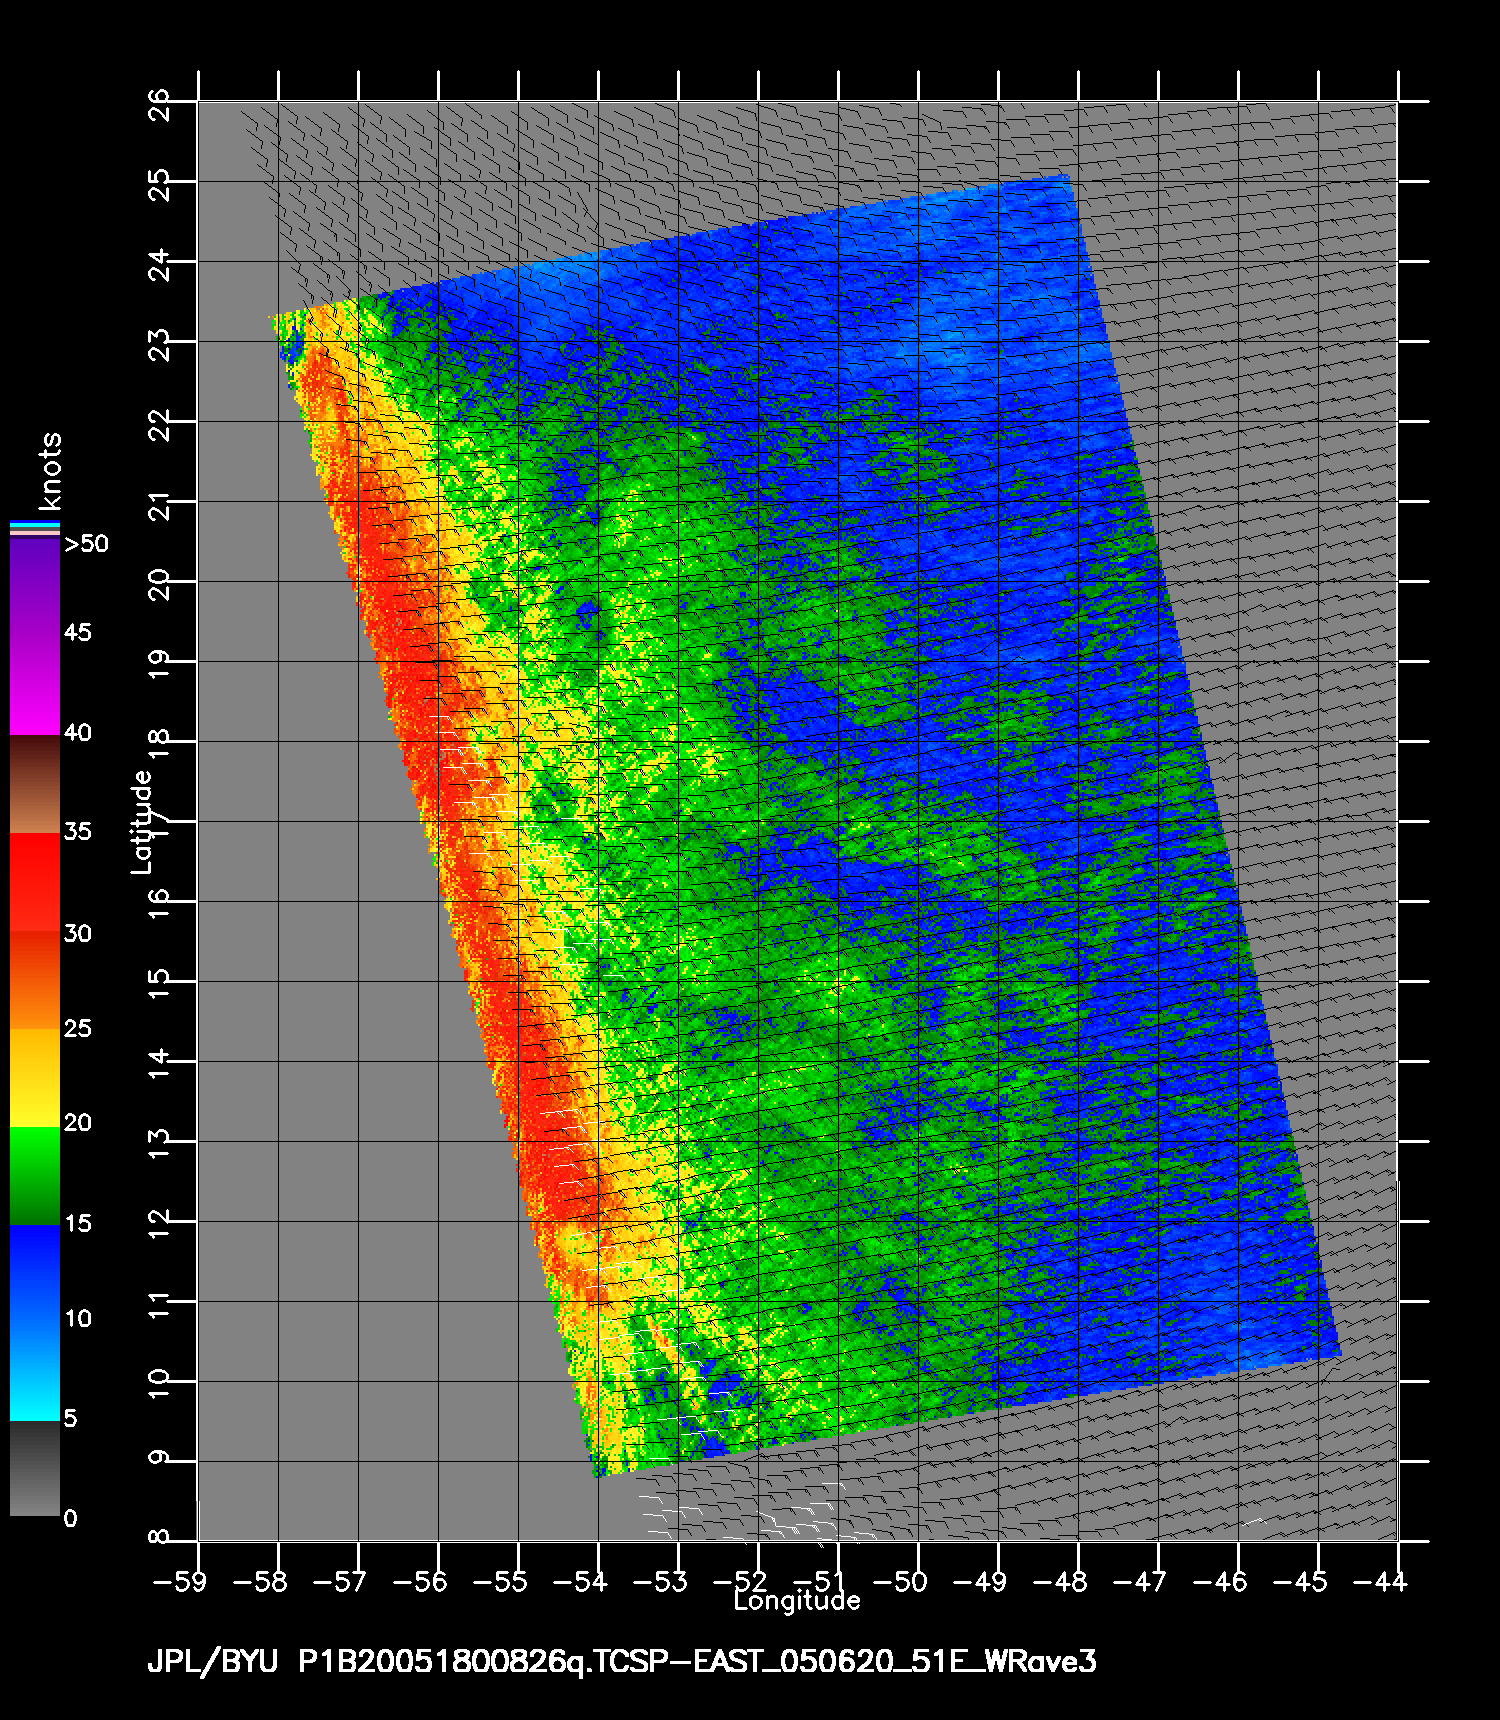
Task: Click latitude tick label 13
Action: tap(159, 1143)
